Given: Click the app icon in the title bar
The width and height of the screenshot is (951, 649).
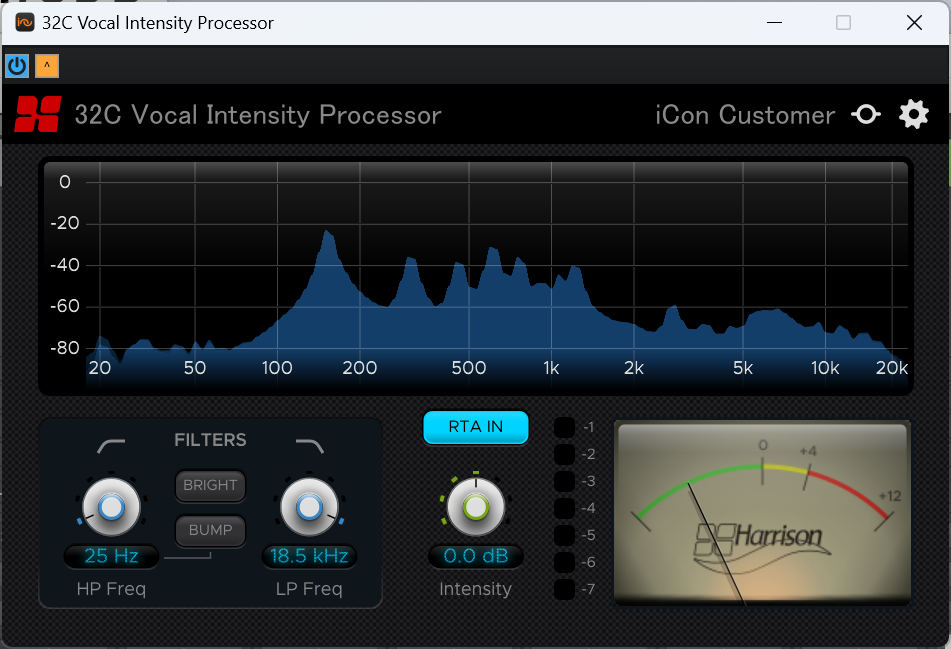Looking at the screenshot, I should point(25,23).
